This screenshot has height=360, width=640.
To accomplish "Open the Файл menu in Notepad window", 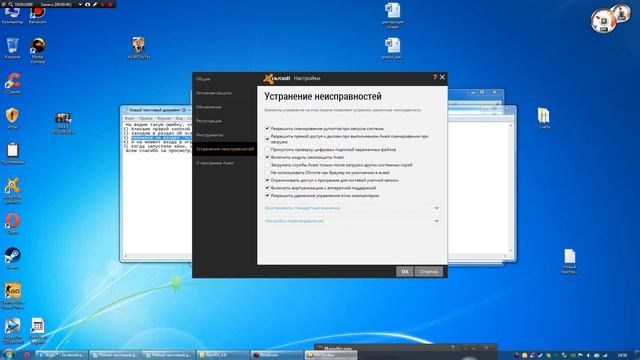I will click(130, 118).
